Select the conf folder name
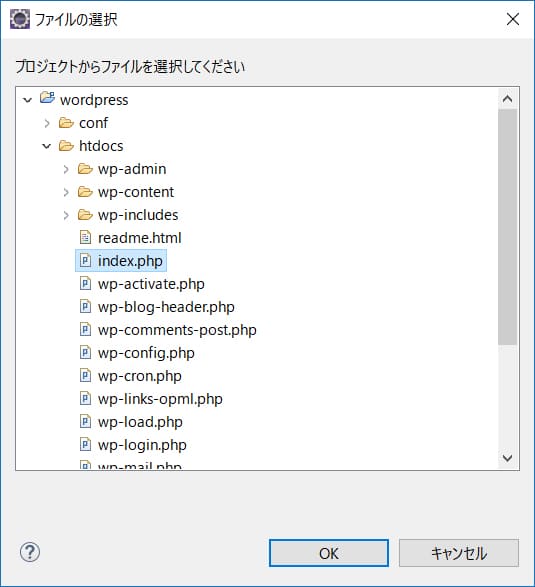 (x=93, y=123)
